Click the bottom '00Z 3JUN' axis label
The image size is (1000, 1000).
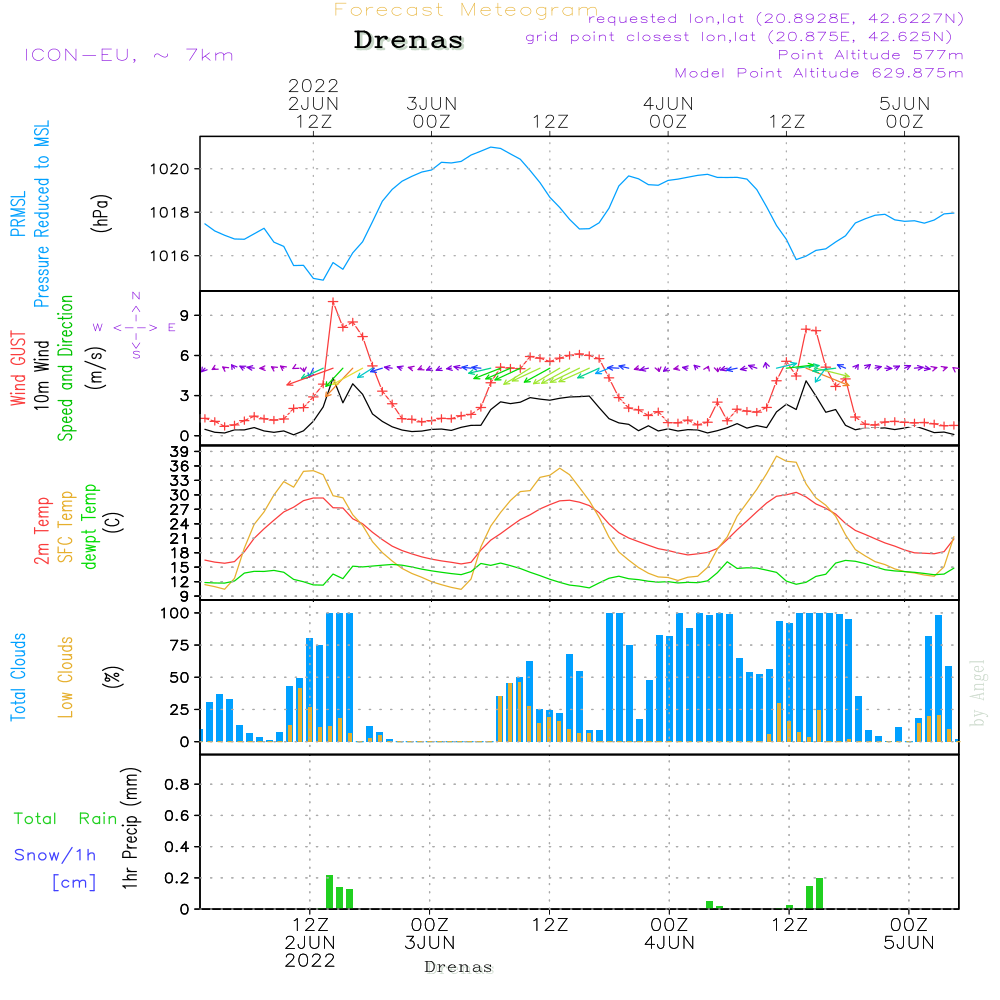point(430,933)
